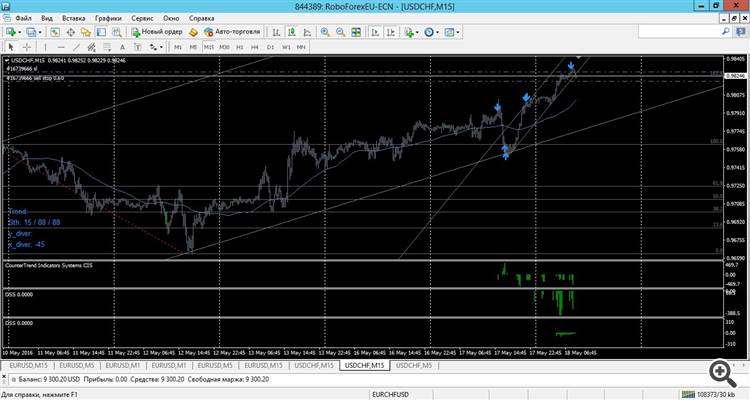Enable chart auto scroll
The height and width of the screenshot is (400, 750).
pos(375,32)
